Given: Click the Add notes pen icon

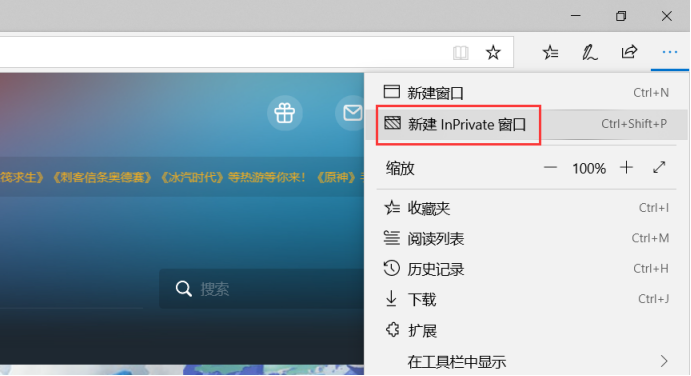Looking at the screenshot, I should (590, 53).
